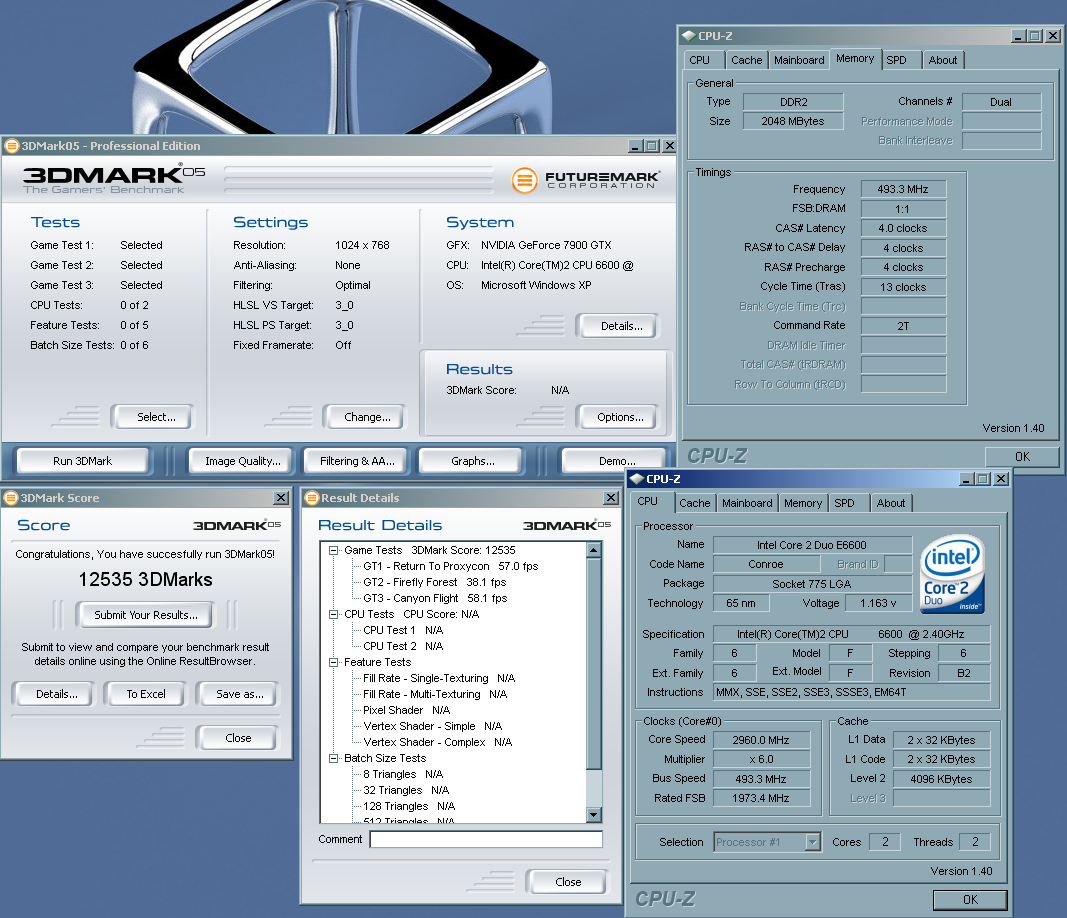
Task: Click the result list scroll-up arrow
Action: 593,550
